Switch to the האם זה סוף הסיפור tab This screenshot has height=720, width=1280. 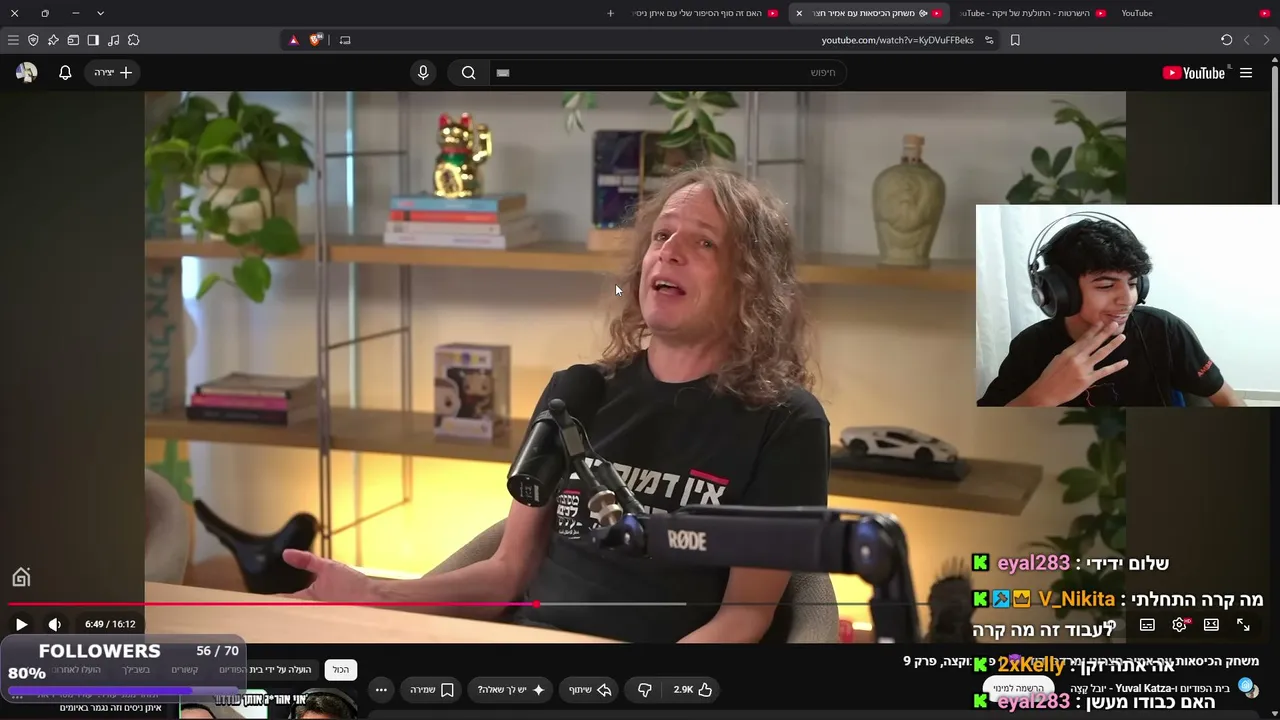[706, 13]
